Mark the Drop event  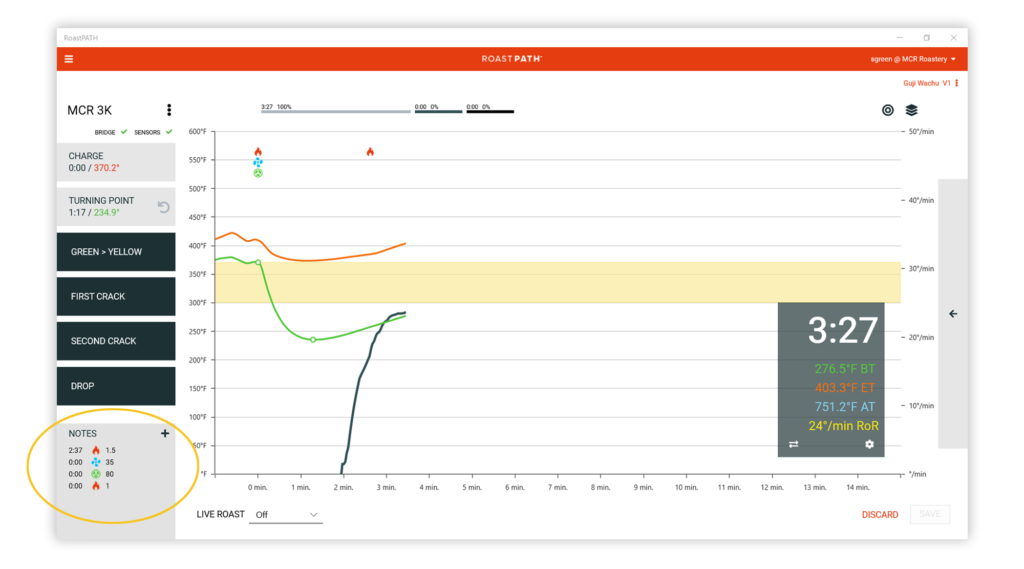(x=116, y=386)
